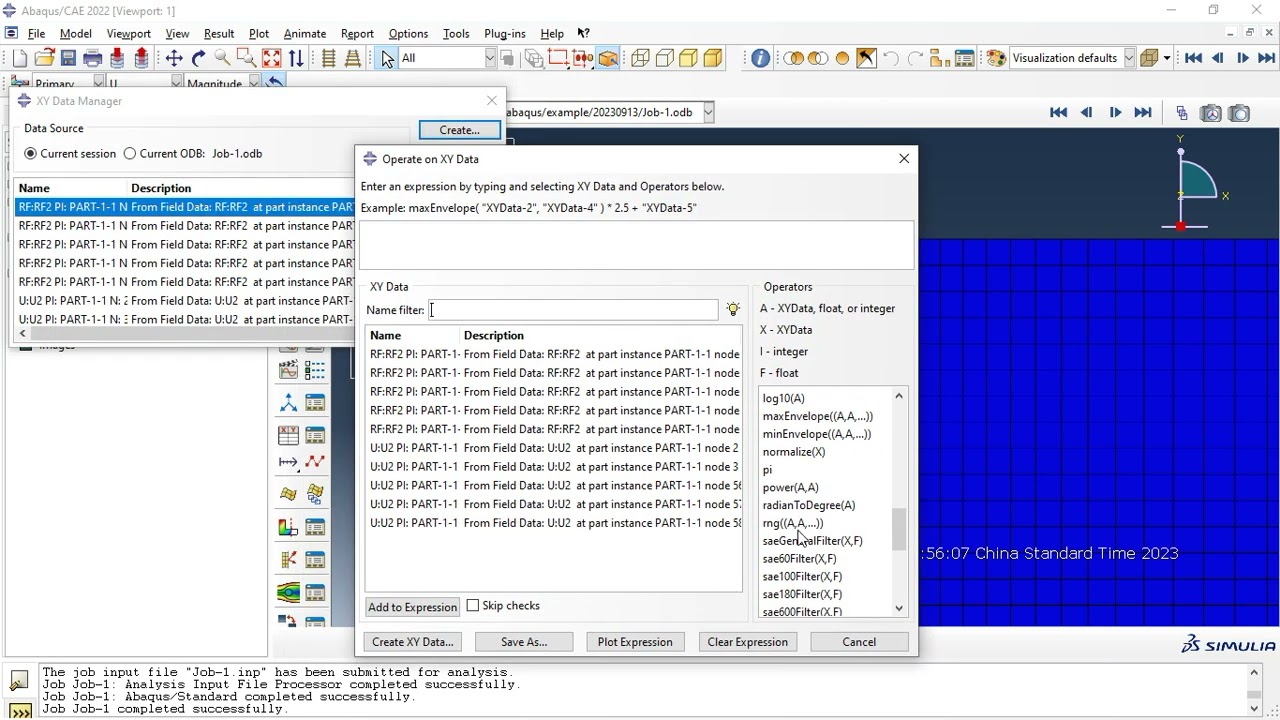Click the camera snapshot icon in viewport toolbar
Screen dimensions: 1280x720
(1239, 113)
